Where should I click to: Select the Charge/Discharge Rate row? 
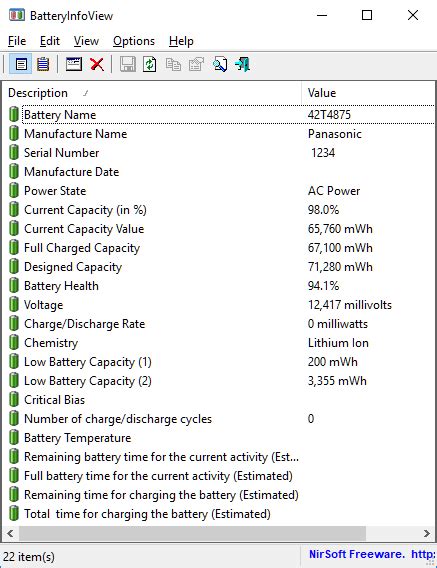point(218,323)
